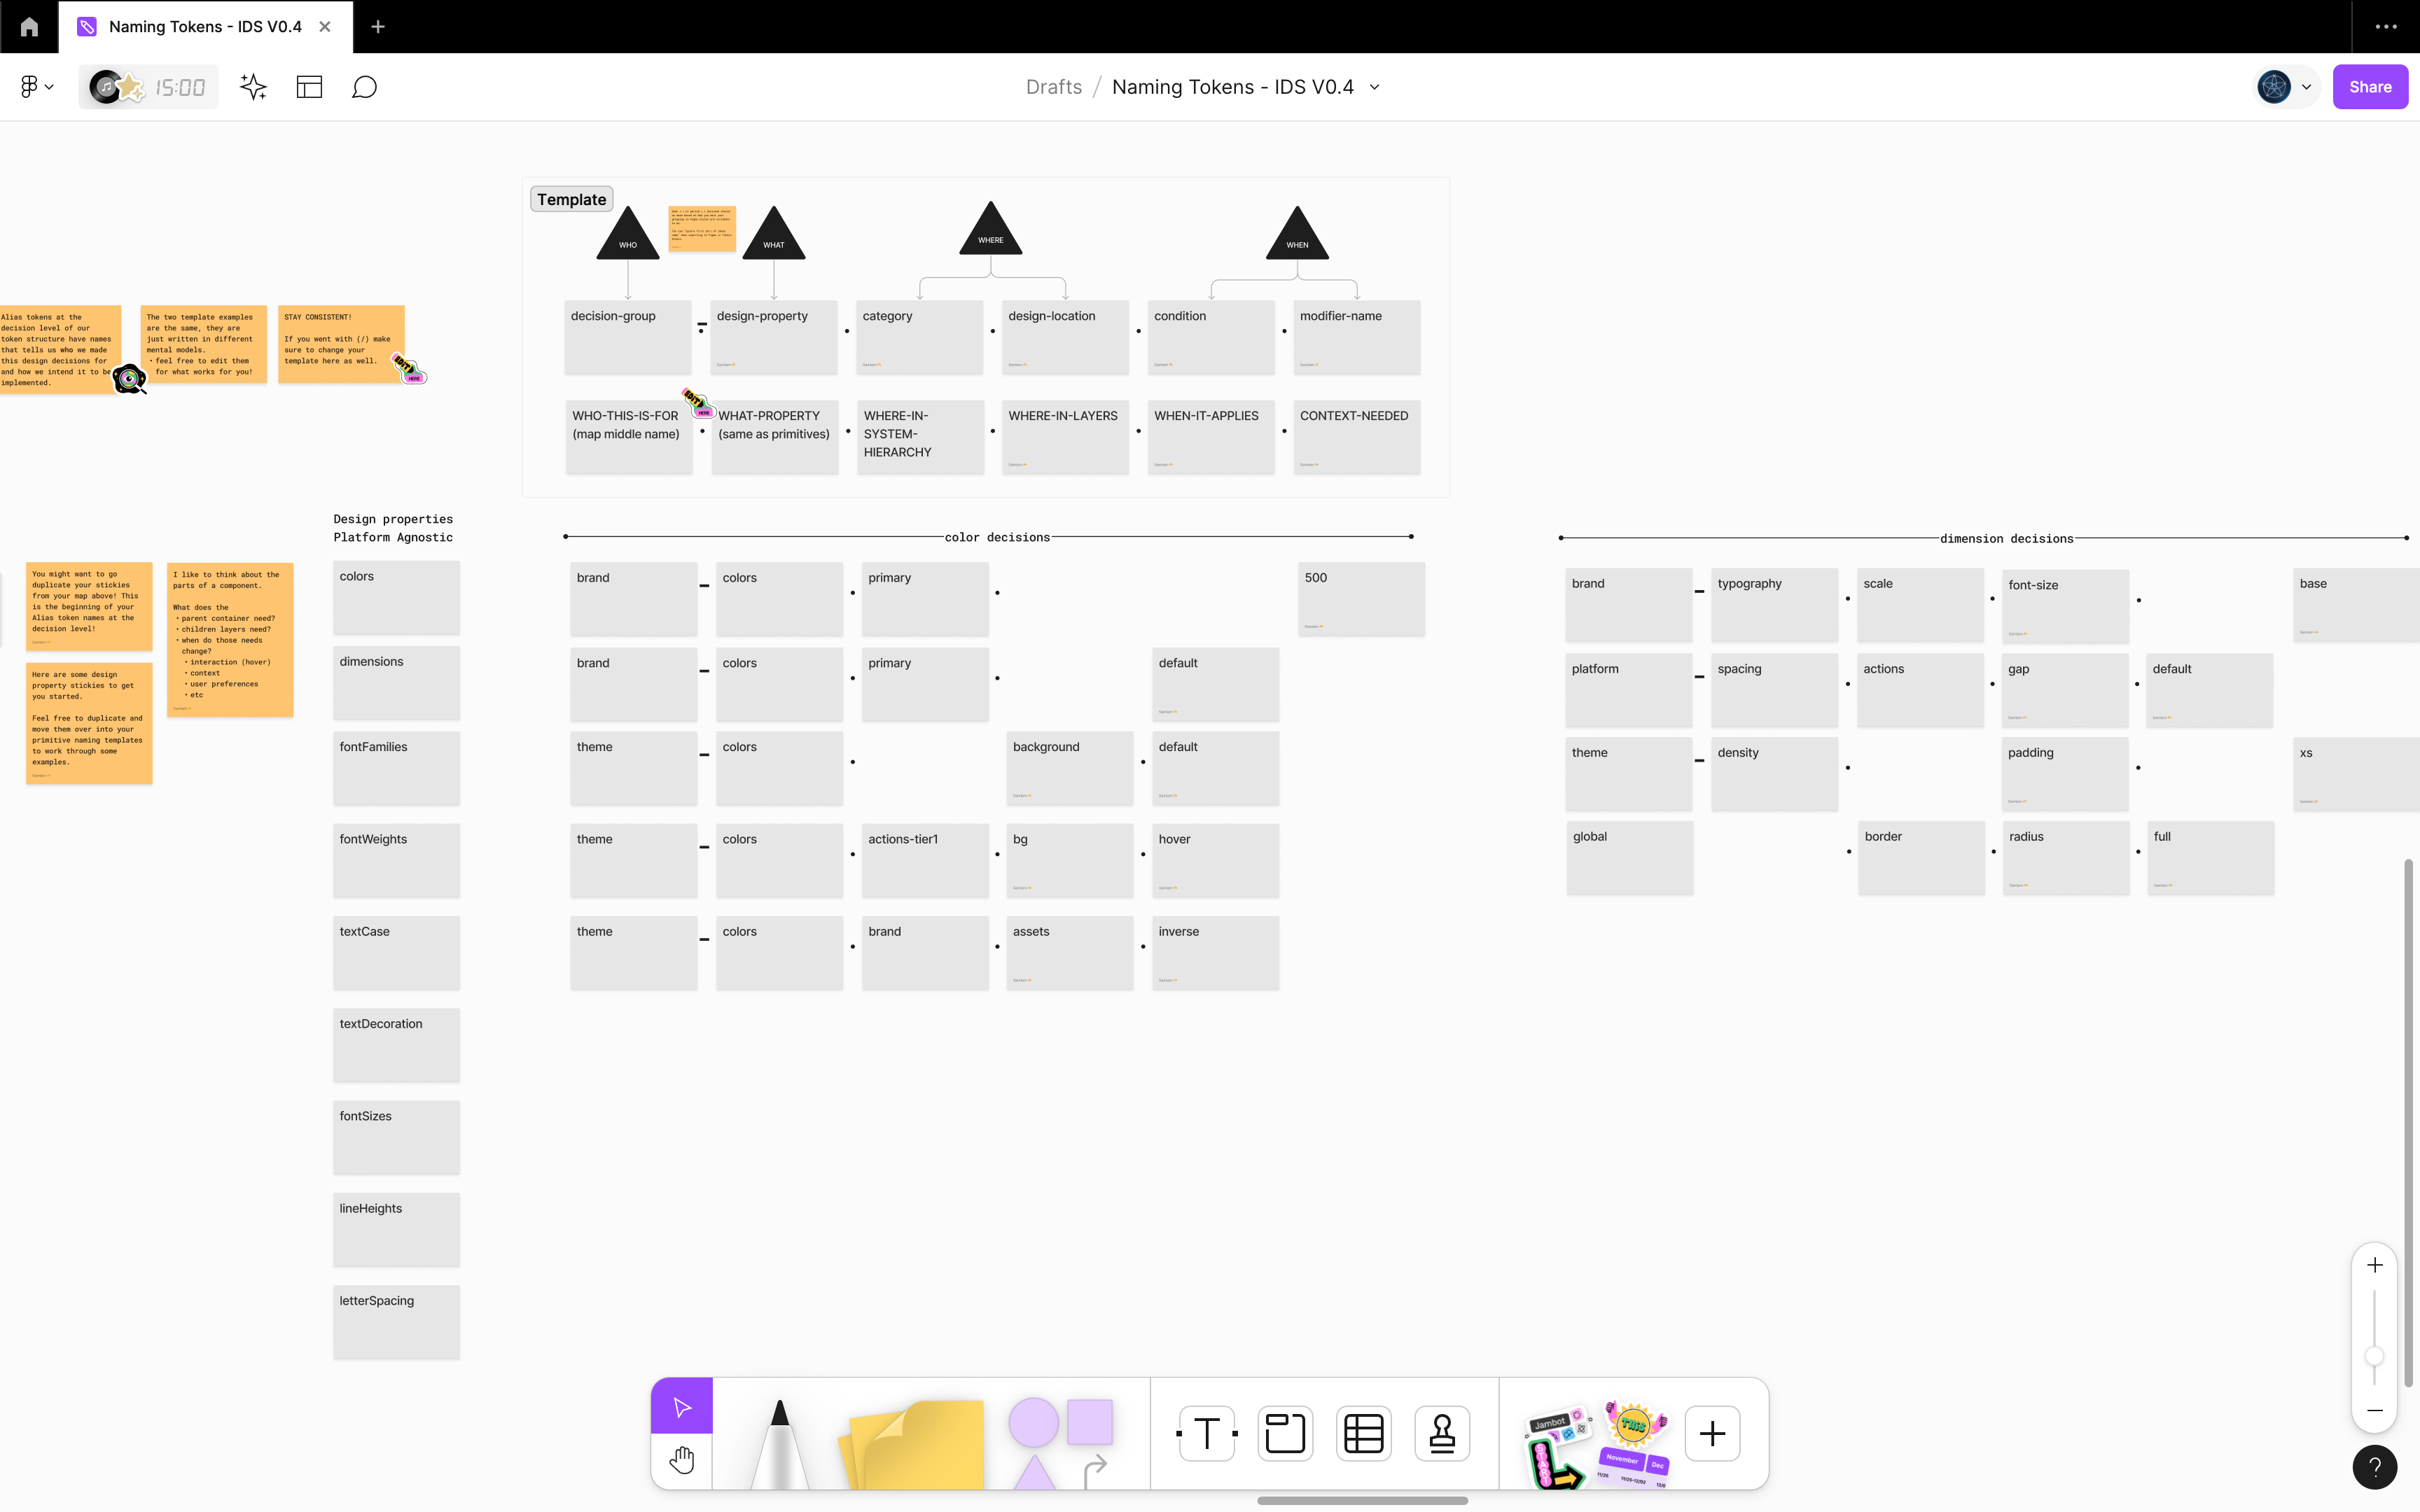Switch to the Hand tool
2420x1512 pixels.
(682, 1460)
